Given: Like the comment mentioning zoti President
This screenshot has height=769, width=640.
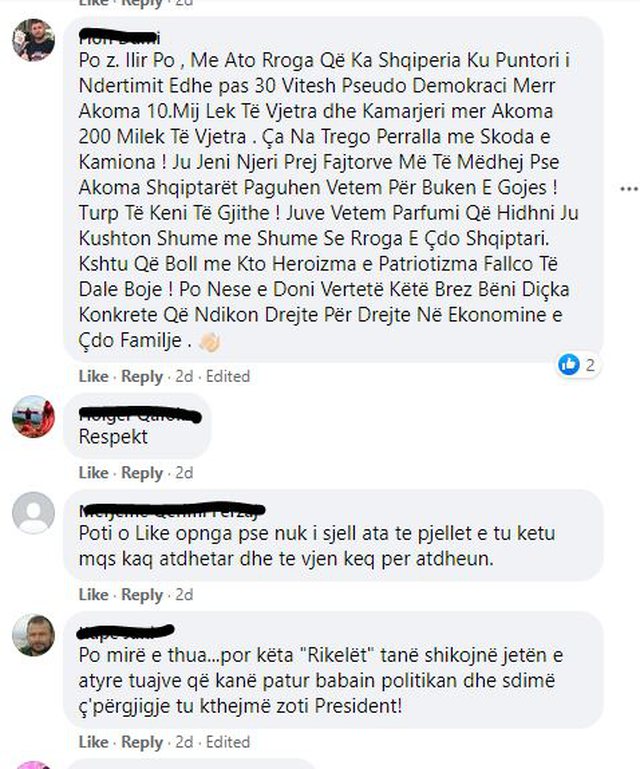Looking at the screenshot, I should (x=93, y=742).
